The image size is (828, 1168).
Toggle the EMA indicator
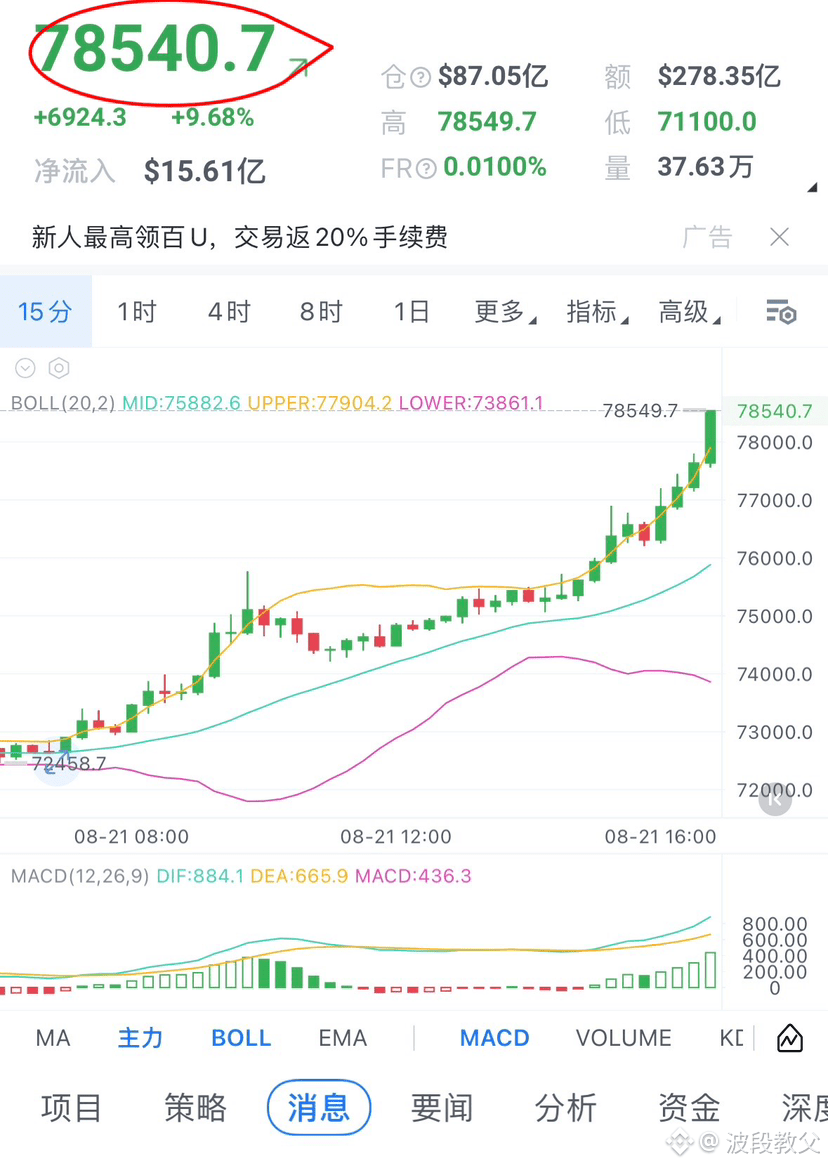coord(343,1038)
